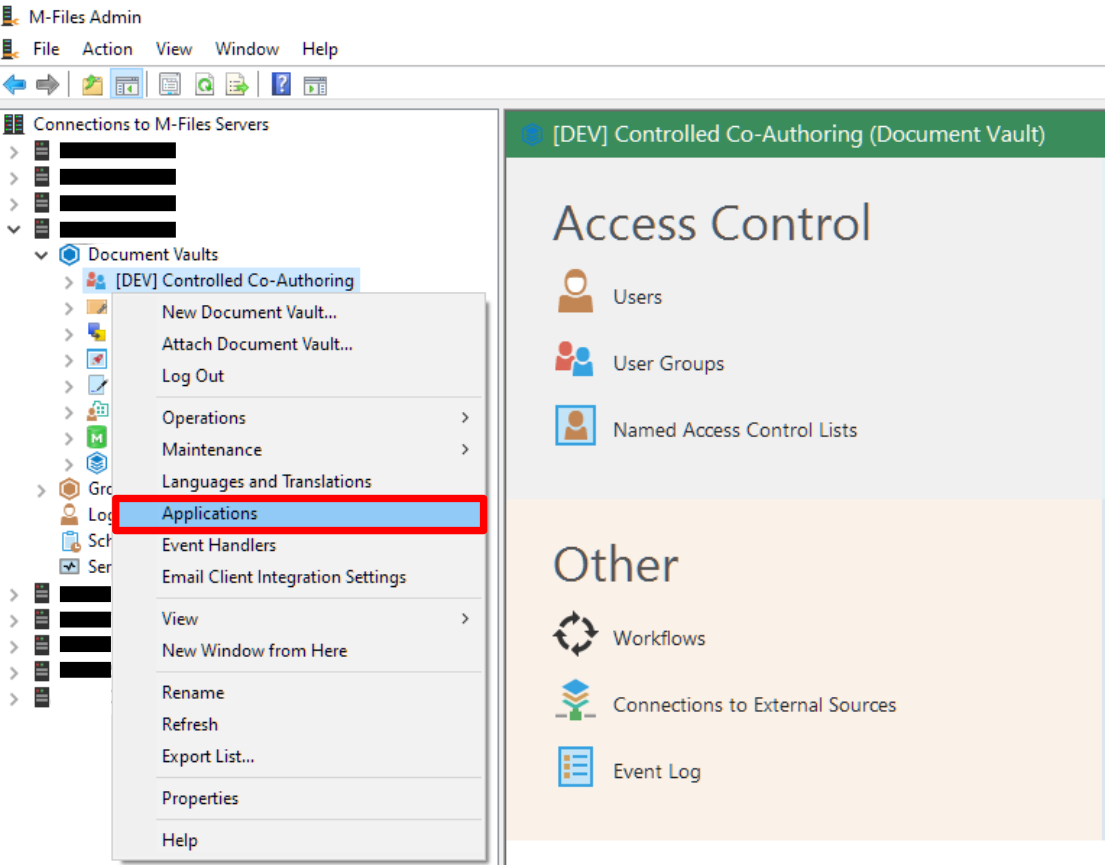Choose Export List... in the context menu
Viewport: 1105px width, 865px height.
(300, 756)
